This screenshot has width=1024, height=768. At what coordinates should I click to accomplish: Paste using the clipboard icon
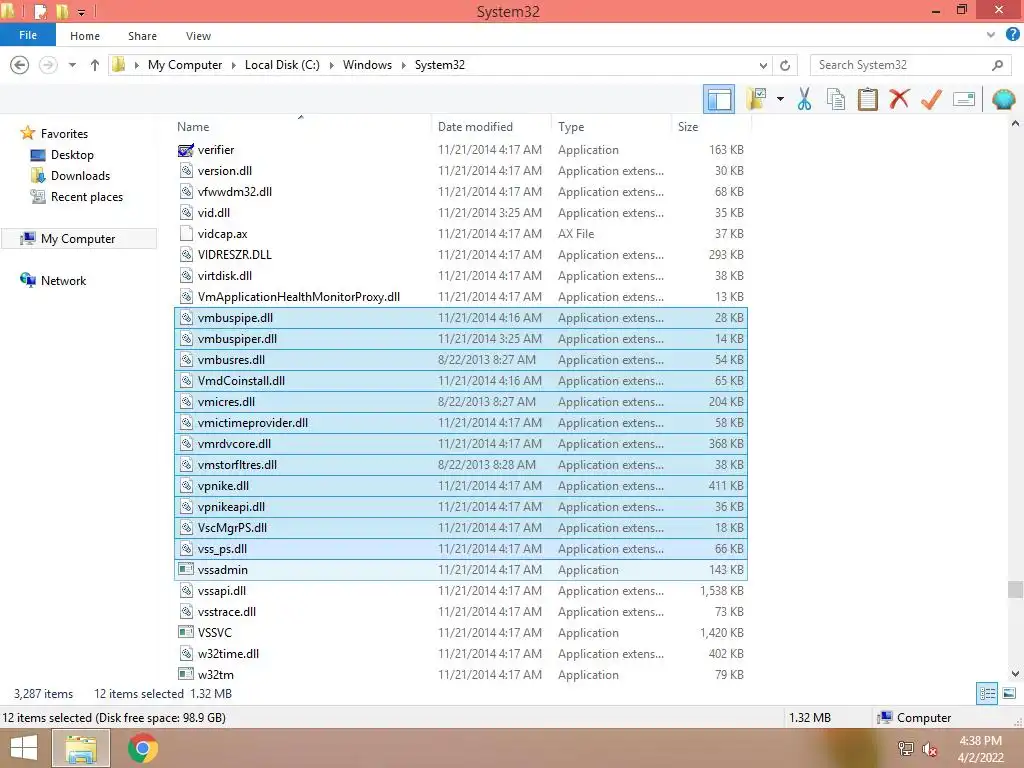pyautogui.click(x=867, y=99)
